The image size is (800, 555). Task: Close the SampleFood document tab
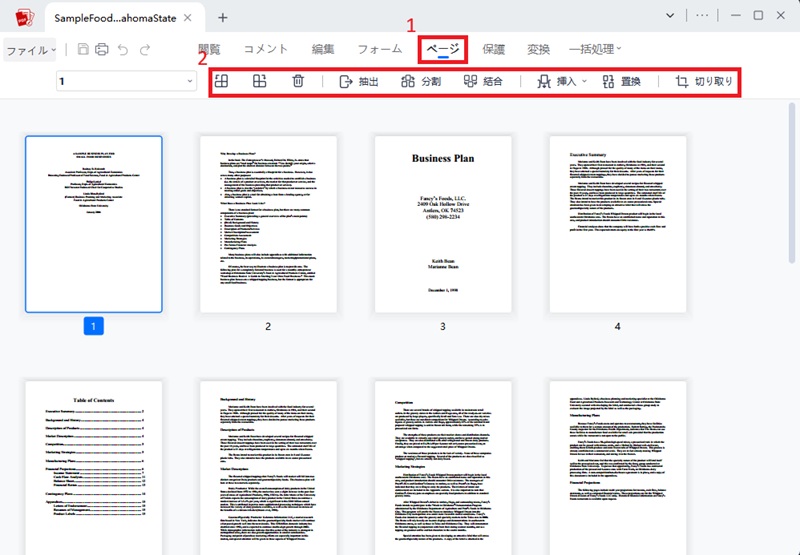coord(188,18)
